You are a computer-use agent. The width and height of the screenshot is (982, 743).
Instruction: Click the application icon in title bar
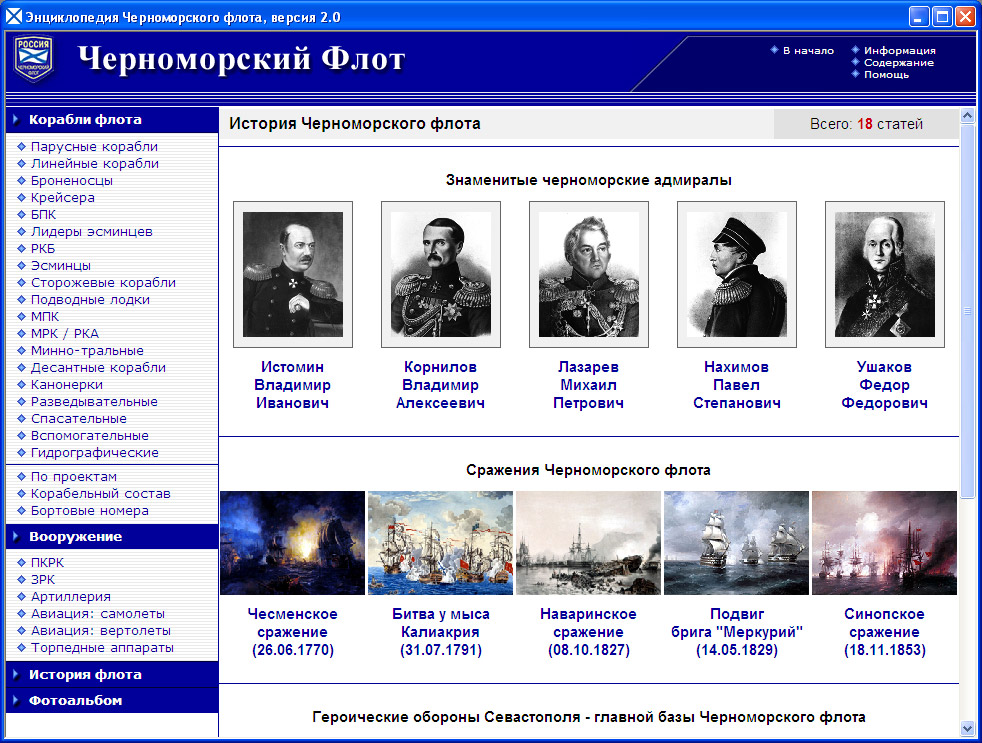pos(14,16)
